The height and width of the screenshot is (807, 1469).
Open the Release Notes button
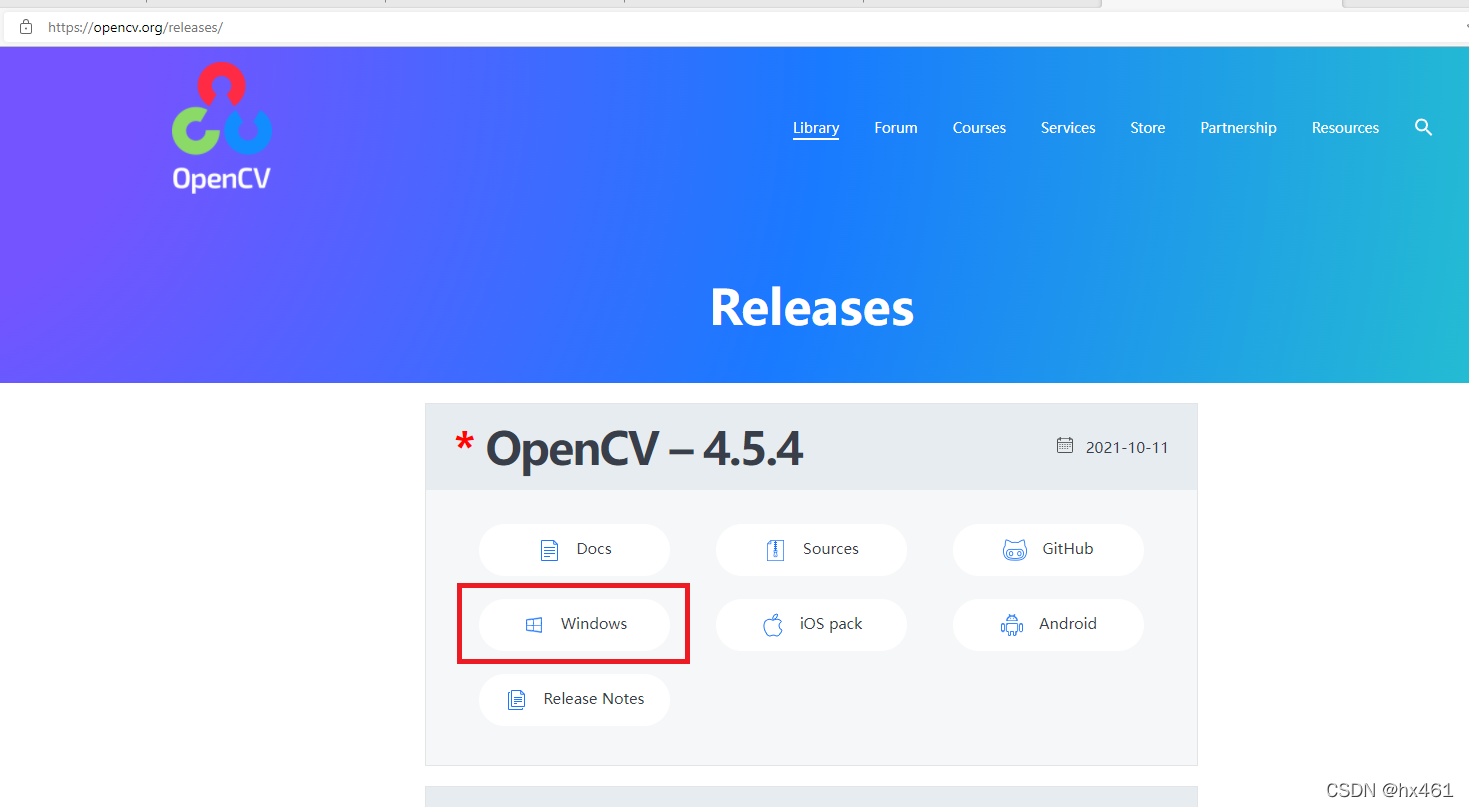tap(574, 699)
